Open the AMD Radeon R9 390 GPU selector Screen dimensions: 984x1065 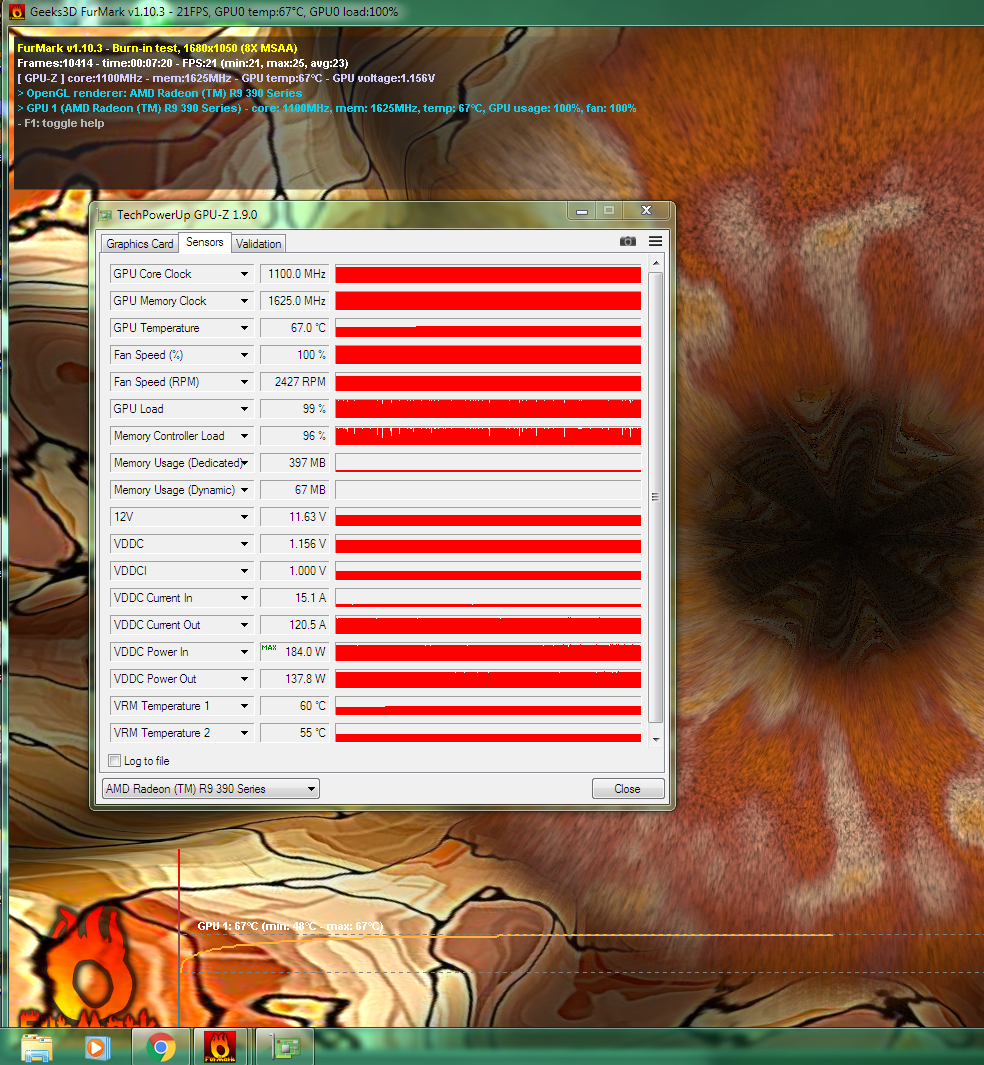point(211,789)
